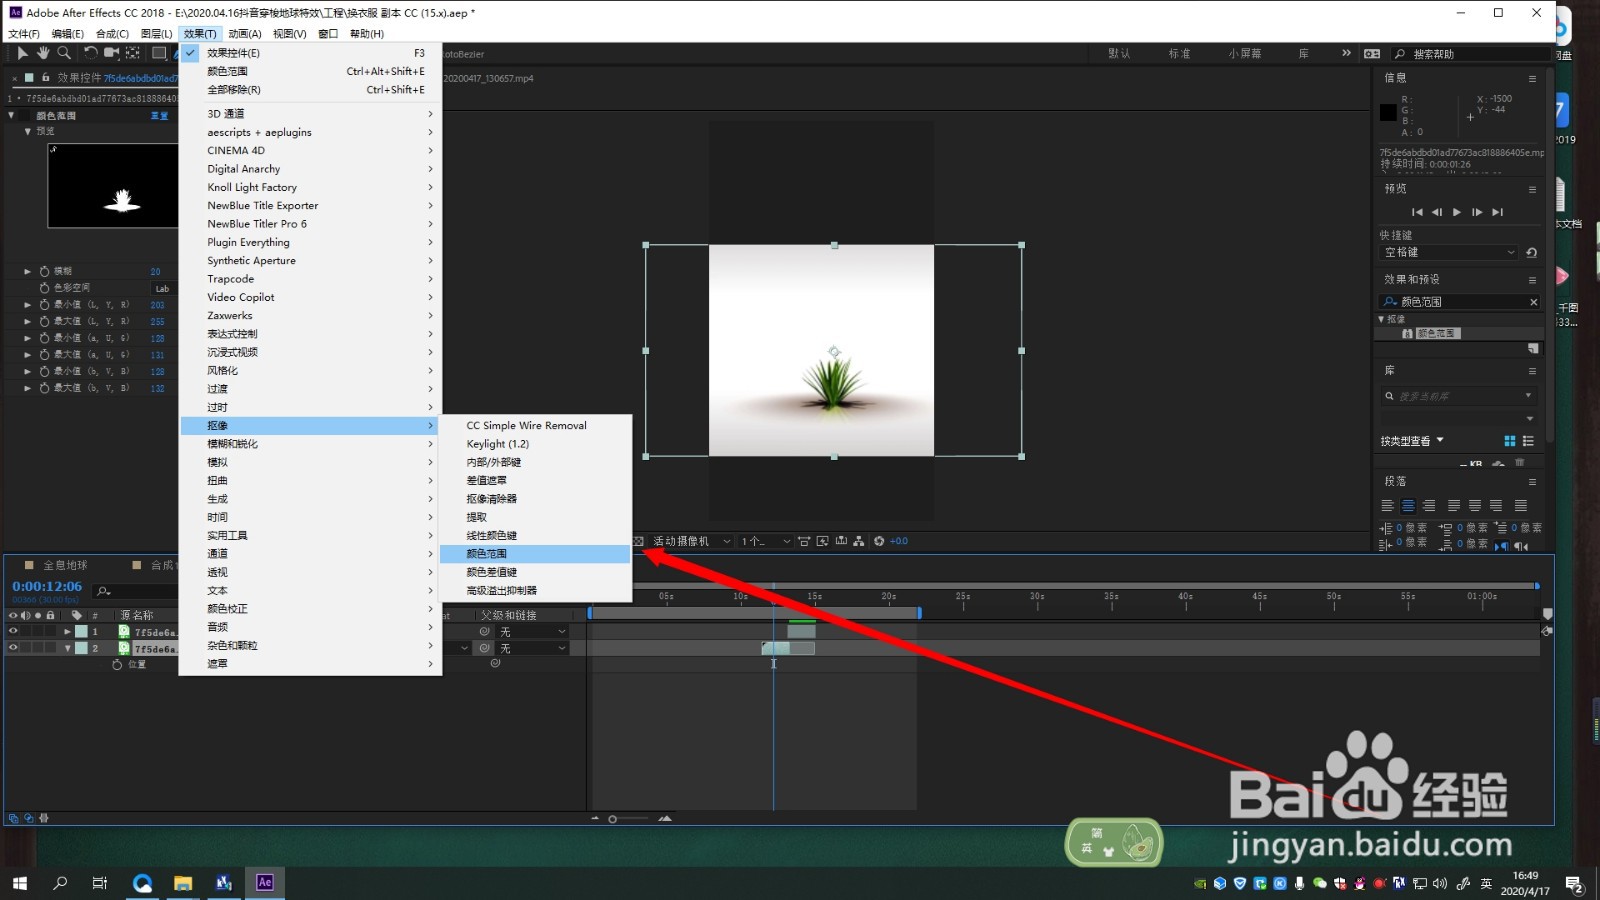This screenshot has width=1600, height=900.
Task: Select the Pan Behind anchor point tool
Action: 132,53
